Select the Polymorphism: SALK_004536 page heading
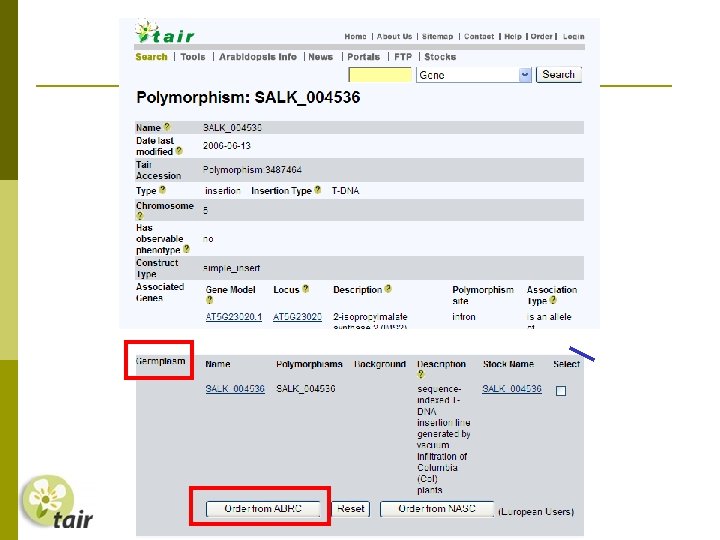720x540 pixels. (x=248, y=97)
